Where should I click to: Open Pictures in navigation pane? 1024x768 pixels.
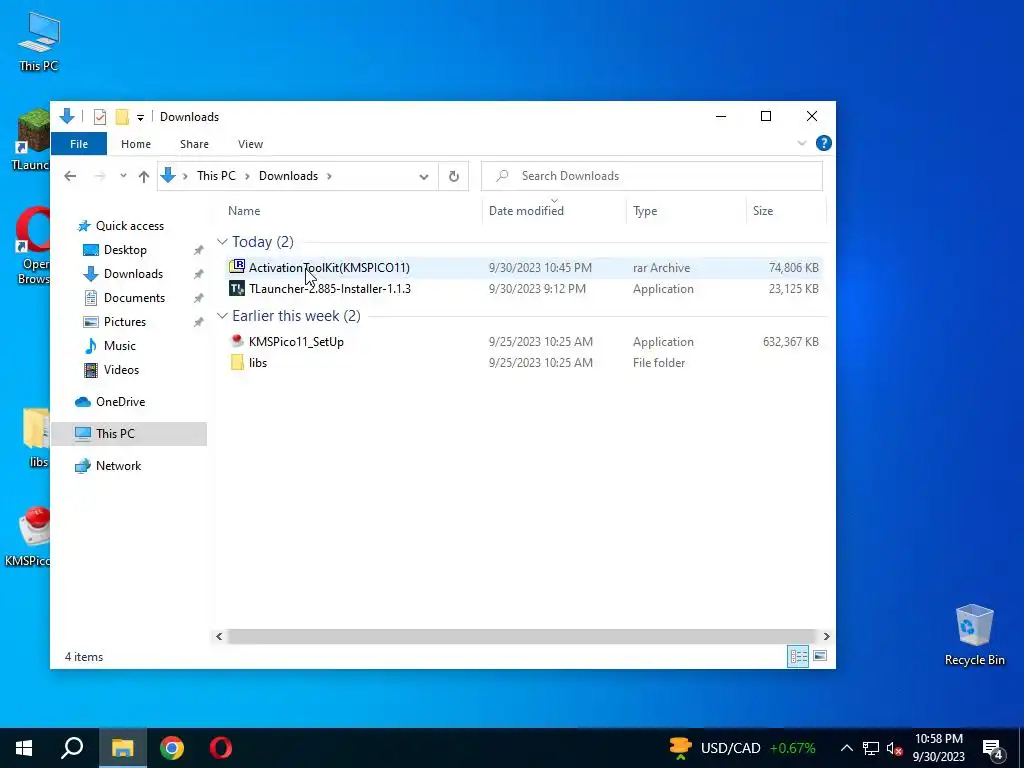pos(124,322)
